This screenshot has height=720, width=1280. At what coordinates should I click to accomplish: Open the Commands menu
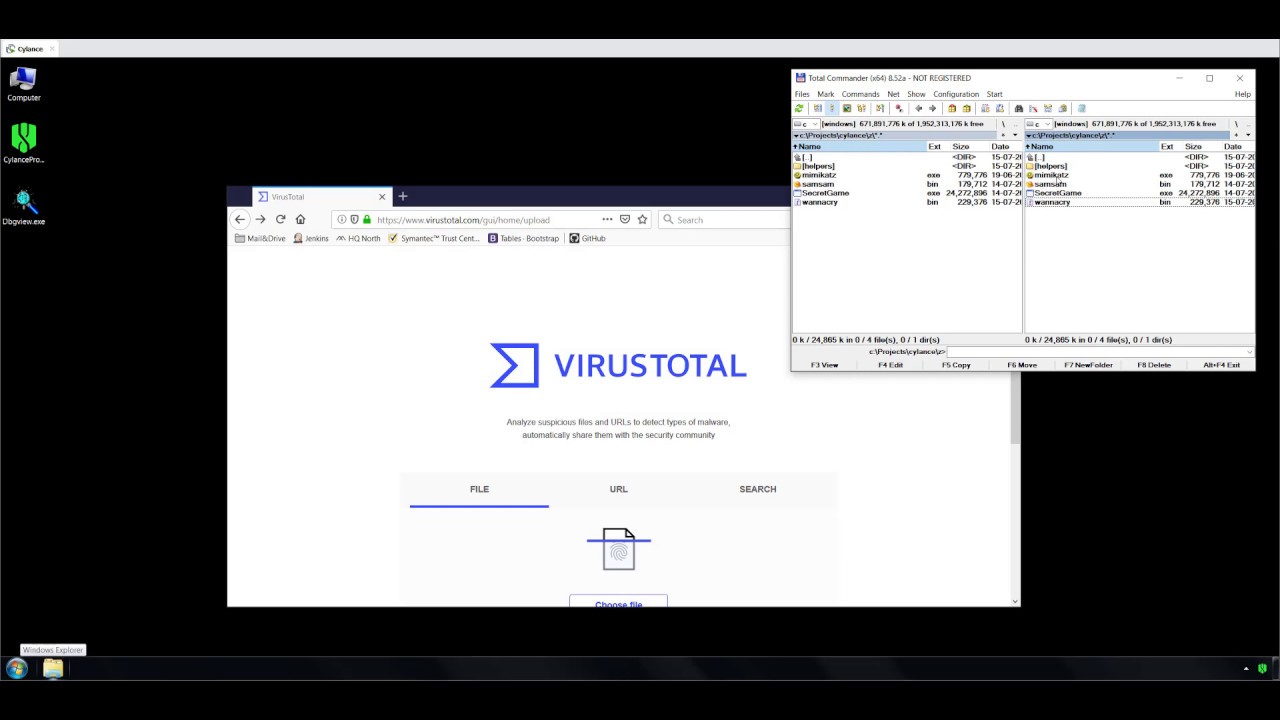coord(860,94)
